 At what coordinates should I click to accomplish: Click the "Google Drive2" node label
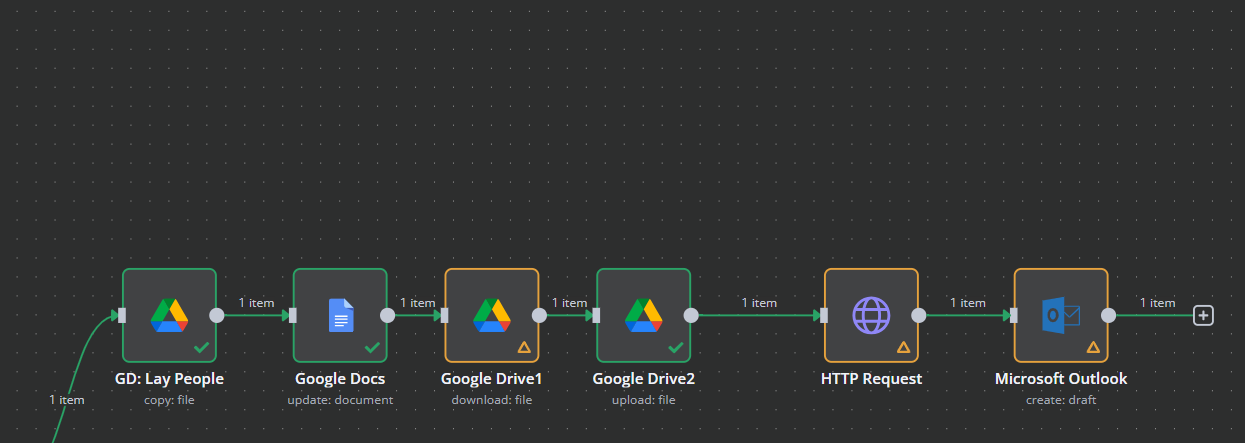(643, 379)
